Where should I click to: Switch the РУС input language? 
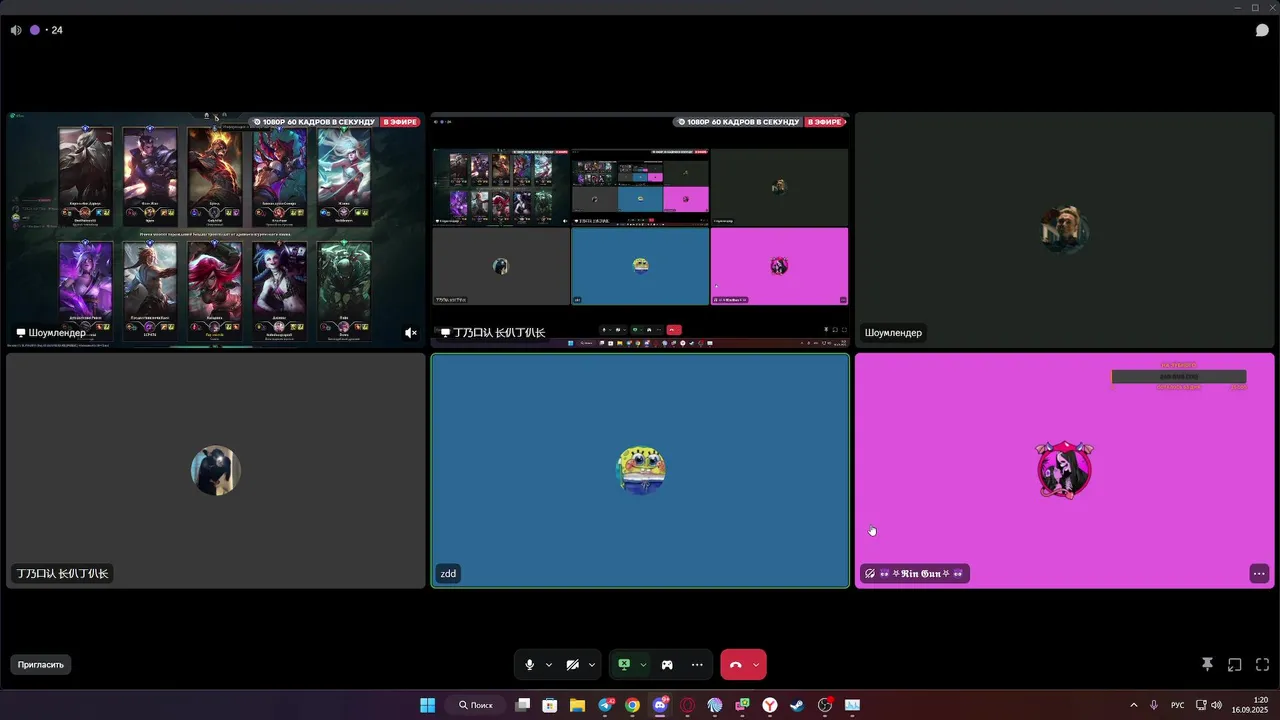point(1178,705)
